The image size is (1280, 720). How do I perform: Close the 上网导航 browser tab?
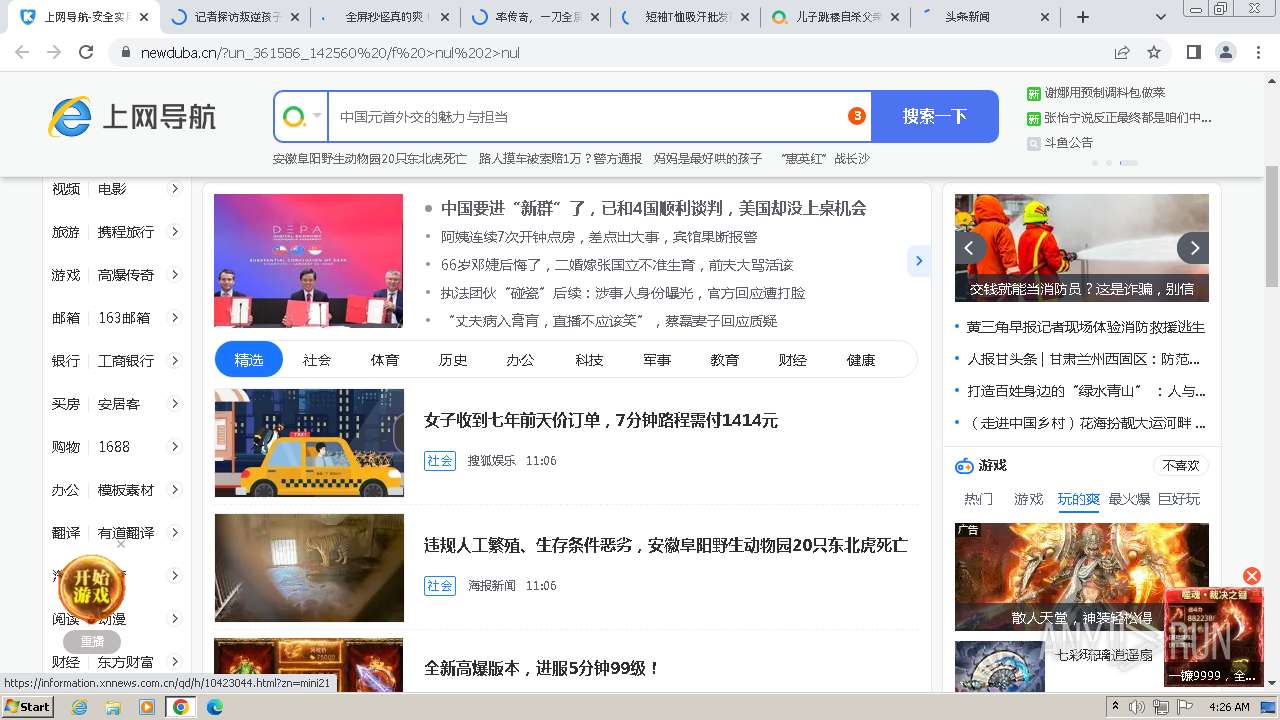pos(144,17)
